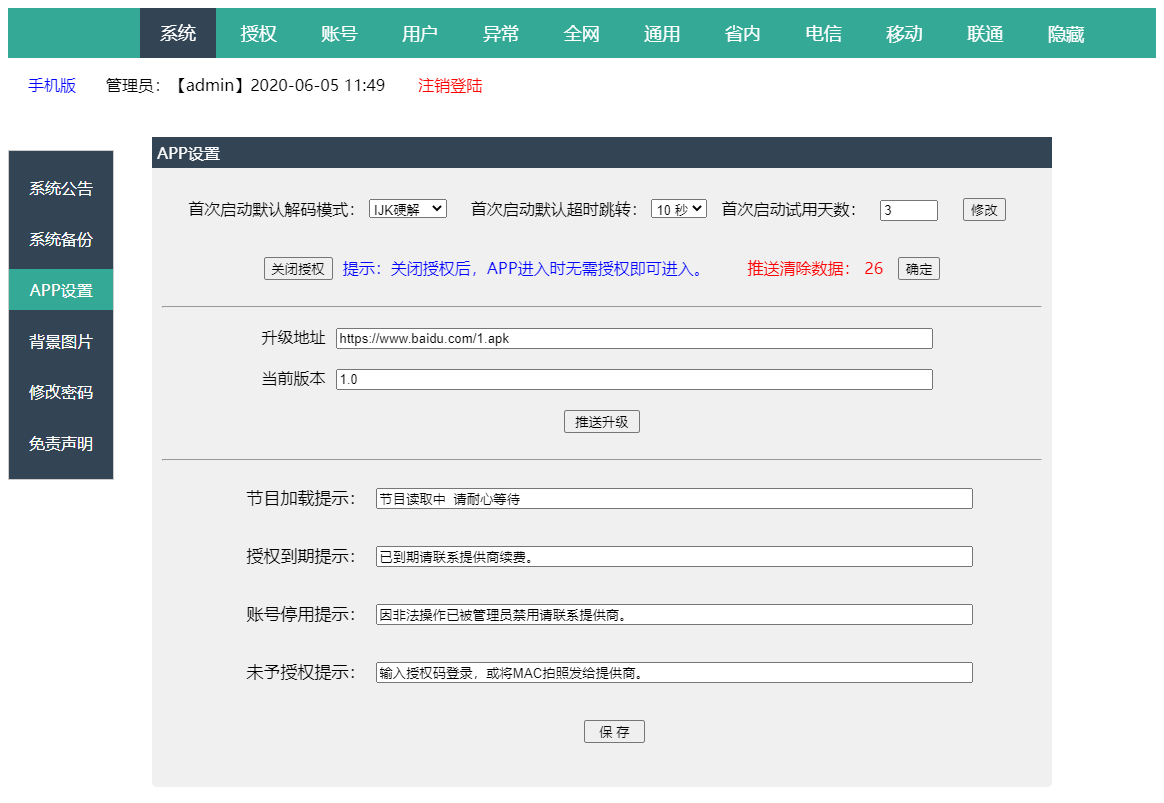The height and width of the screenshot is (803, 1164).
Task: Open the 授权 tab in top navigation
Action: (258, 34)
